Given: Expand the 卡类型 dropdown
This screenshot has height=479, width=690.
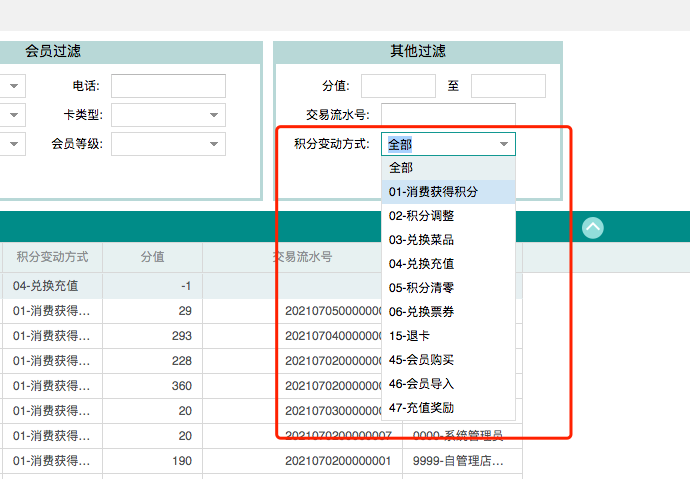Looking at the screenshot, I should tap(215, 115).
